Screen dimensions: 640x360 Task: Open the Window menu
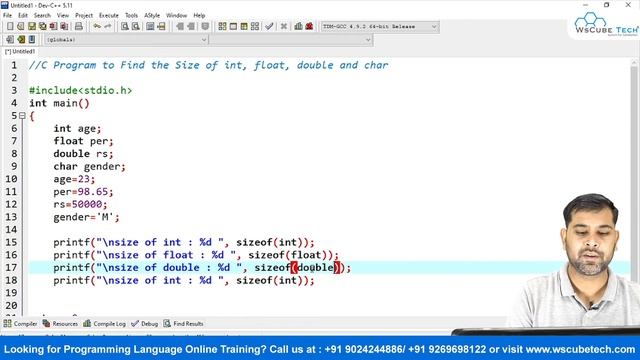176,15
